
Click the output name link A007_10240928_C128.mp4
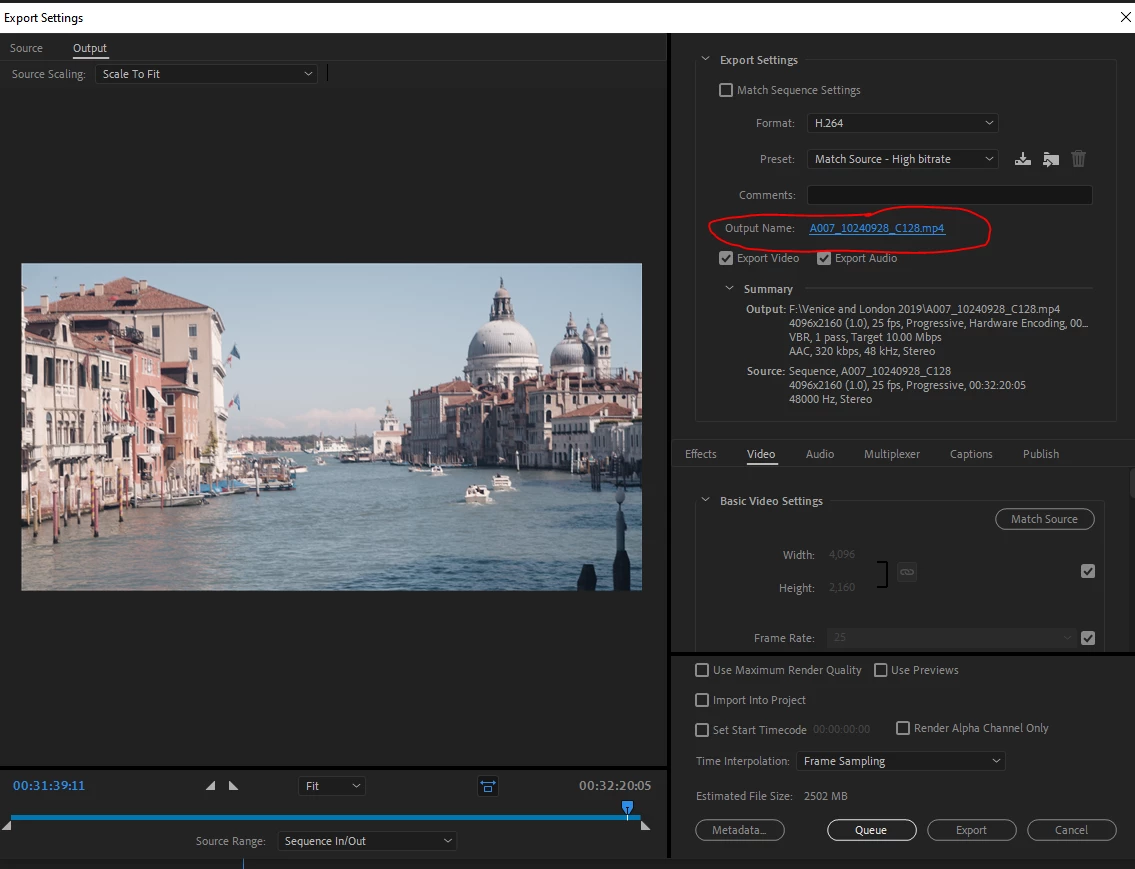pos(877,228)
